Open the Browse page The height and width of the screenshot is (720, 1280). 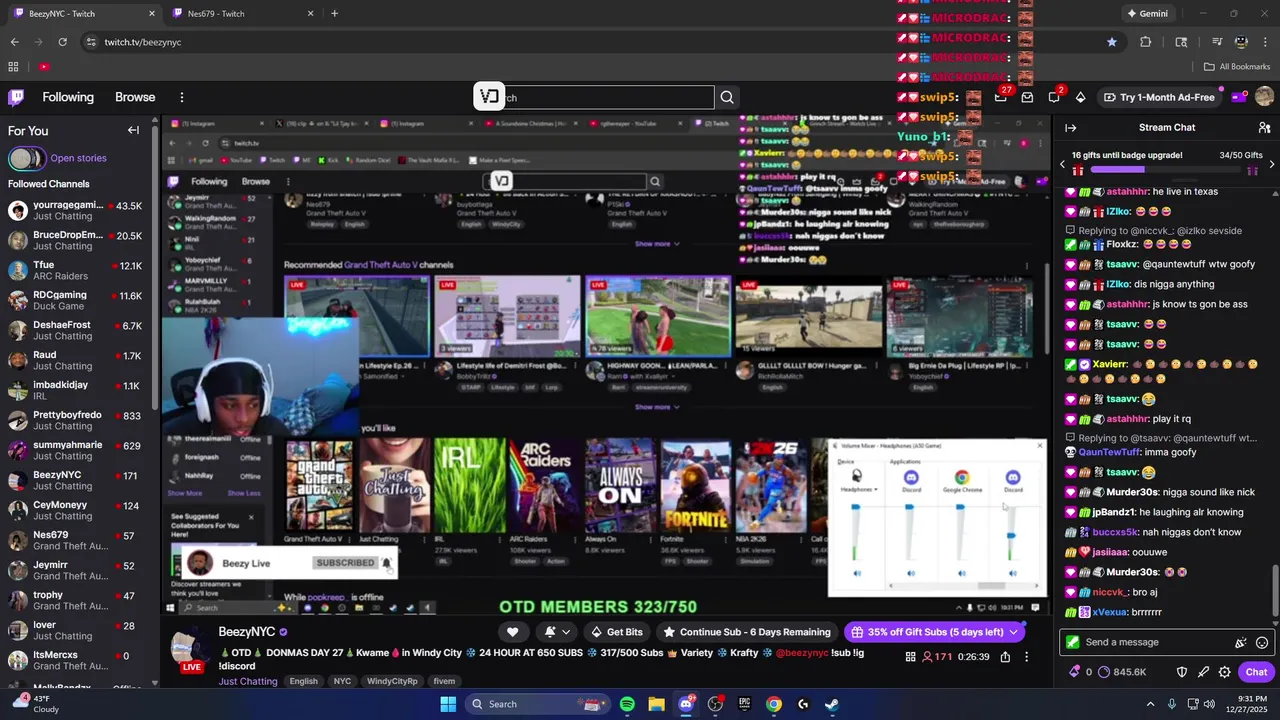pyautogui.click(x=135, y=97)
